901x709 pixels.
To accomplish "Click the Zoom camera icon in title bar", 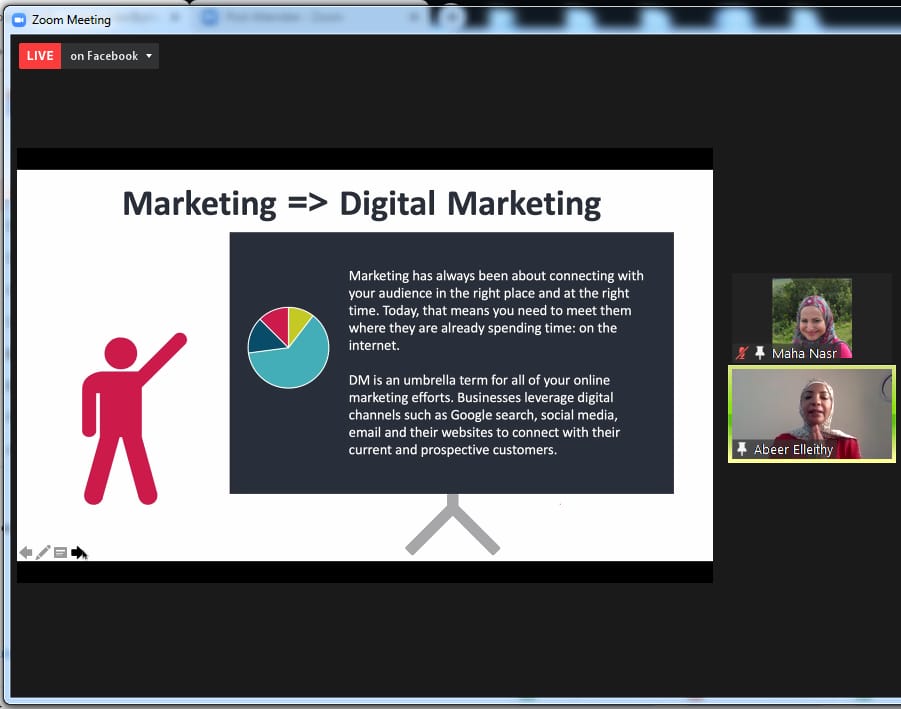I will pyautogui.click(x=18, y=19).
